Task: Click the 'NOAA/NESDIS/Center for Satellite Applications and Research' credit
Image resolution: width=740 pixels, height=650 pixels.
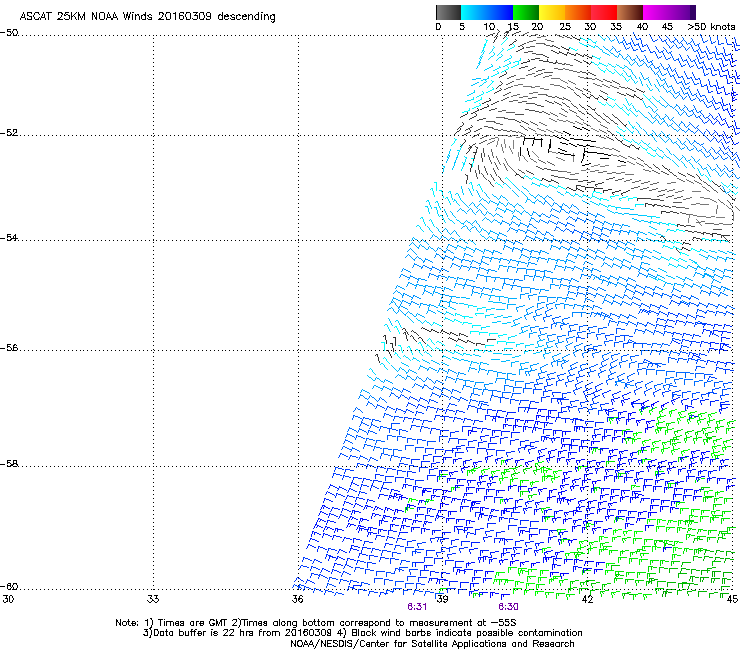Action: click(432, 644)
